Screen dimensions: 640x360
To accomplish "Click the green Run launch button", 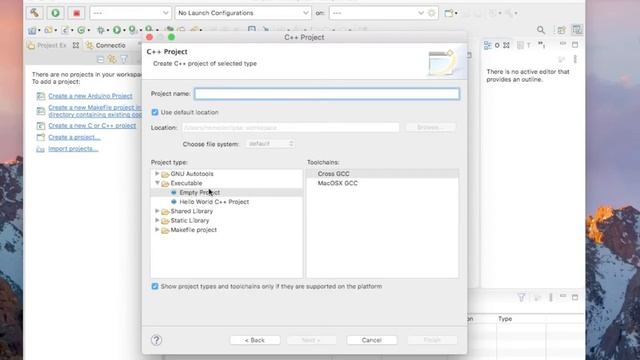I will coord(56,13).
